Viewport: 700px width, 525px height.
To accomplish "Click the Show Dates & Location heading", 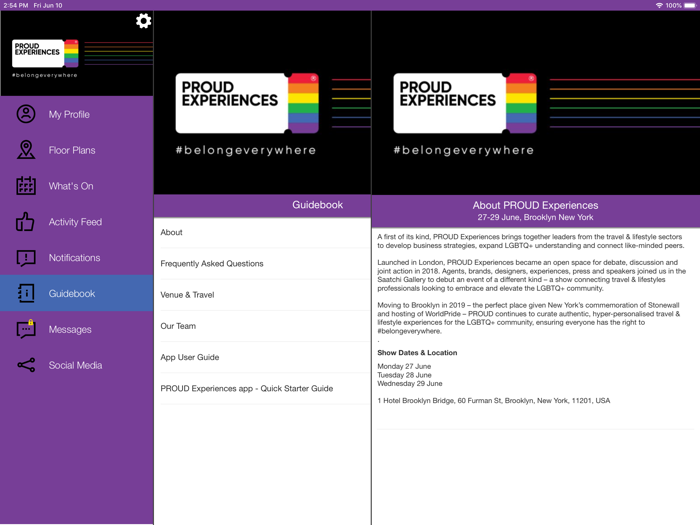I will pos(417,353).
